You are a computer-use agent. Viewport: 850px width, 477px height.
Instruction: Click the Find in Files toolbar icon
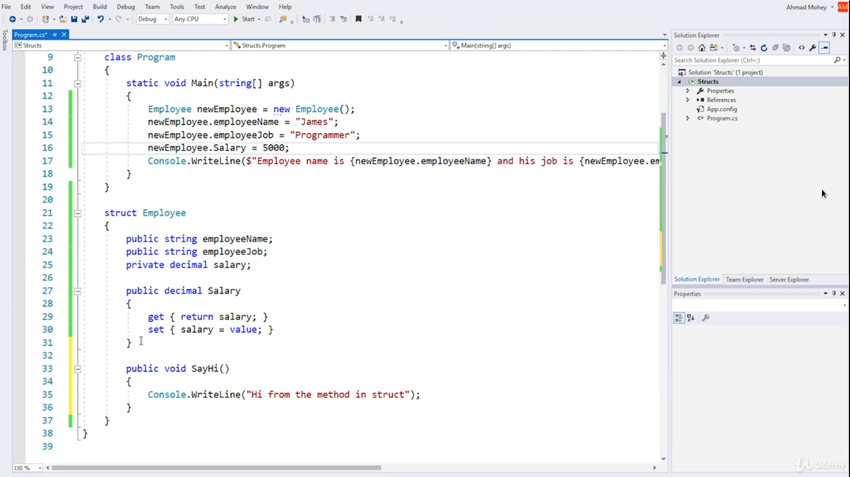[x=282, y=19]
